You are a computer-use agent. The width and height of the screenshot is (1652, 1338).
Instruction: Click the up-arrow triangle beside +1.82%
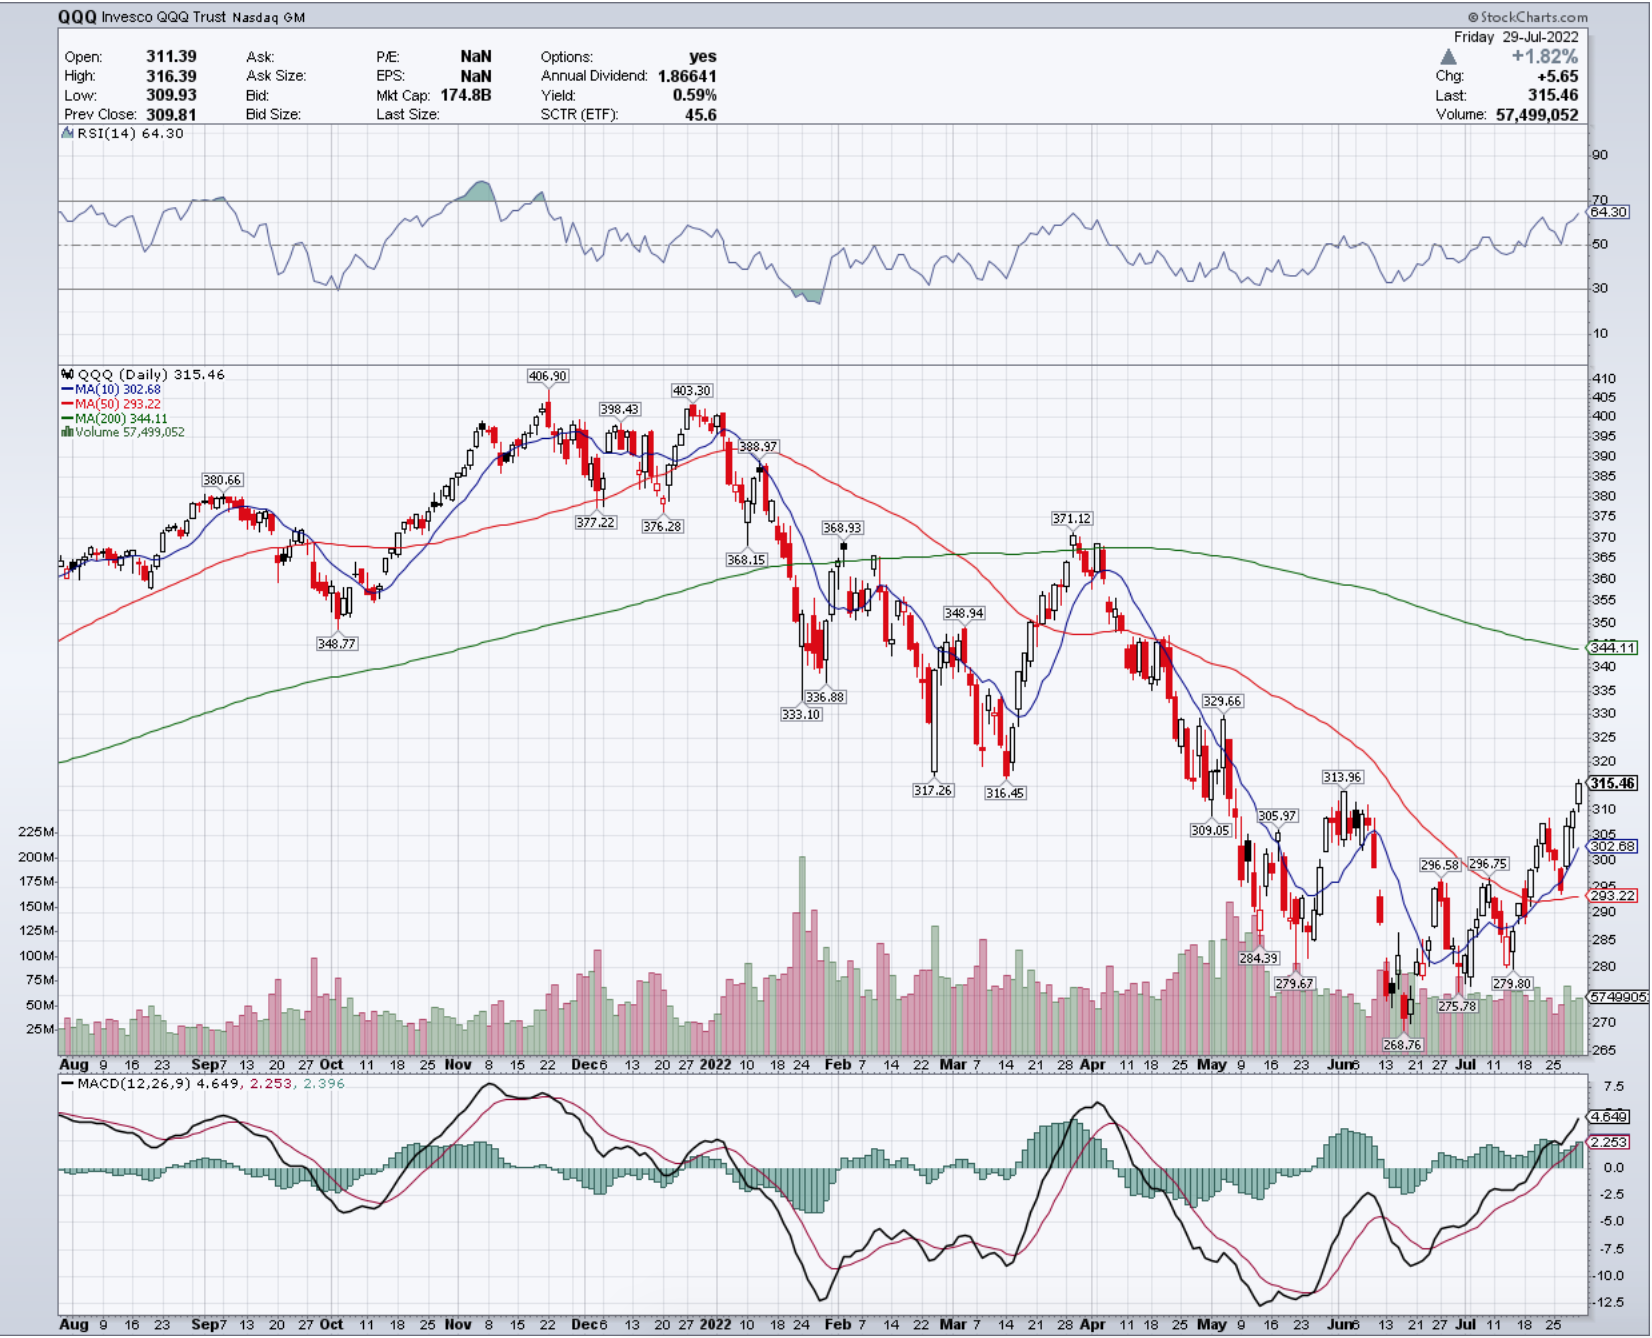tap(1448, 57)
